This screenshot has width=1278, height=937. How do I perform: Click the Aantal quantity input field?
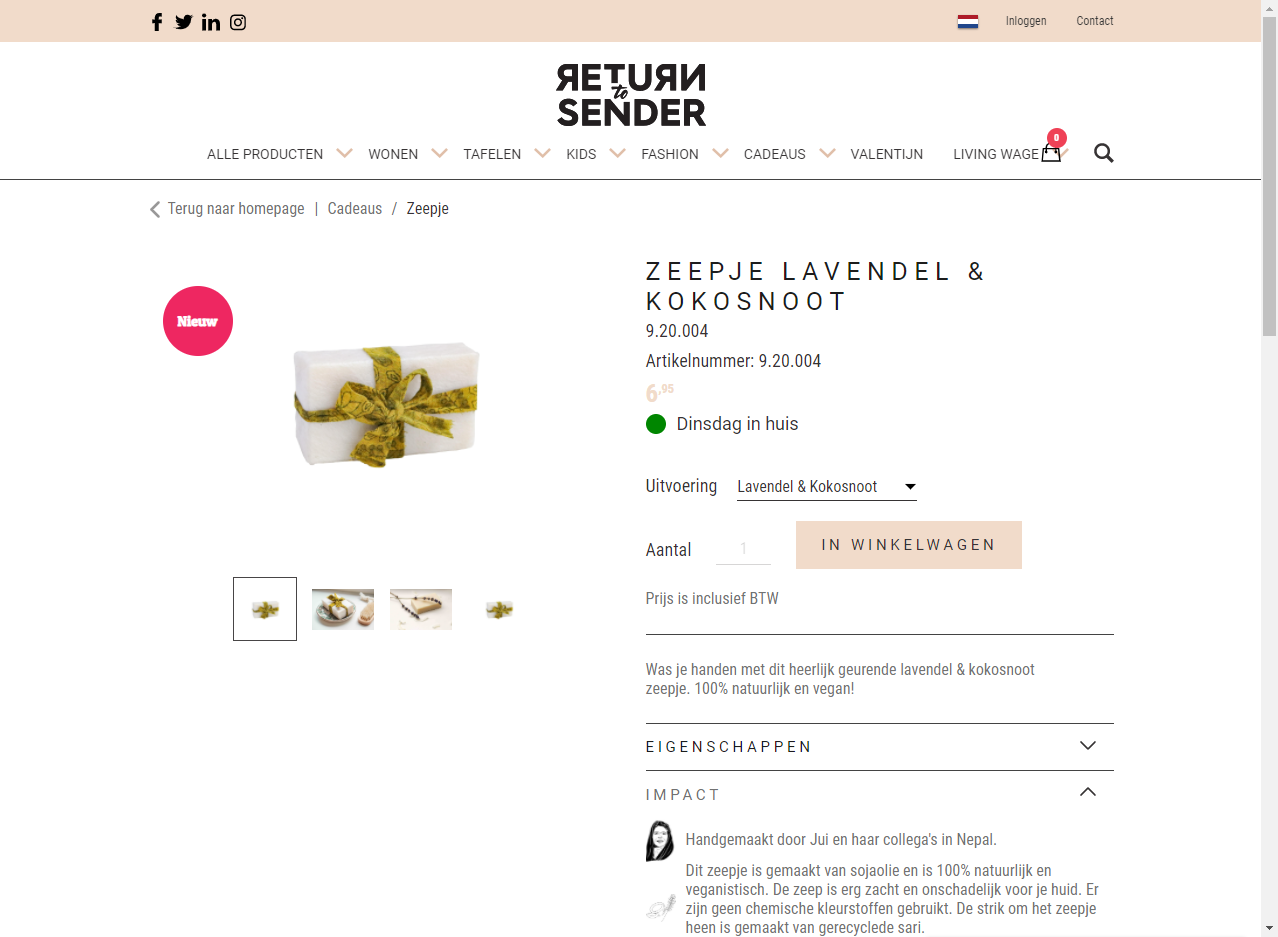coord(744,548)
